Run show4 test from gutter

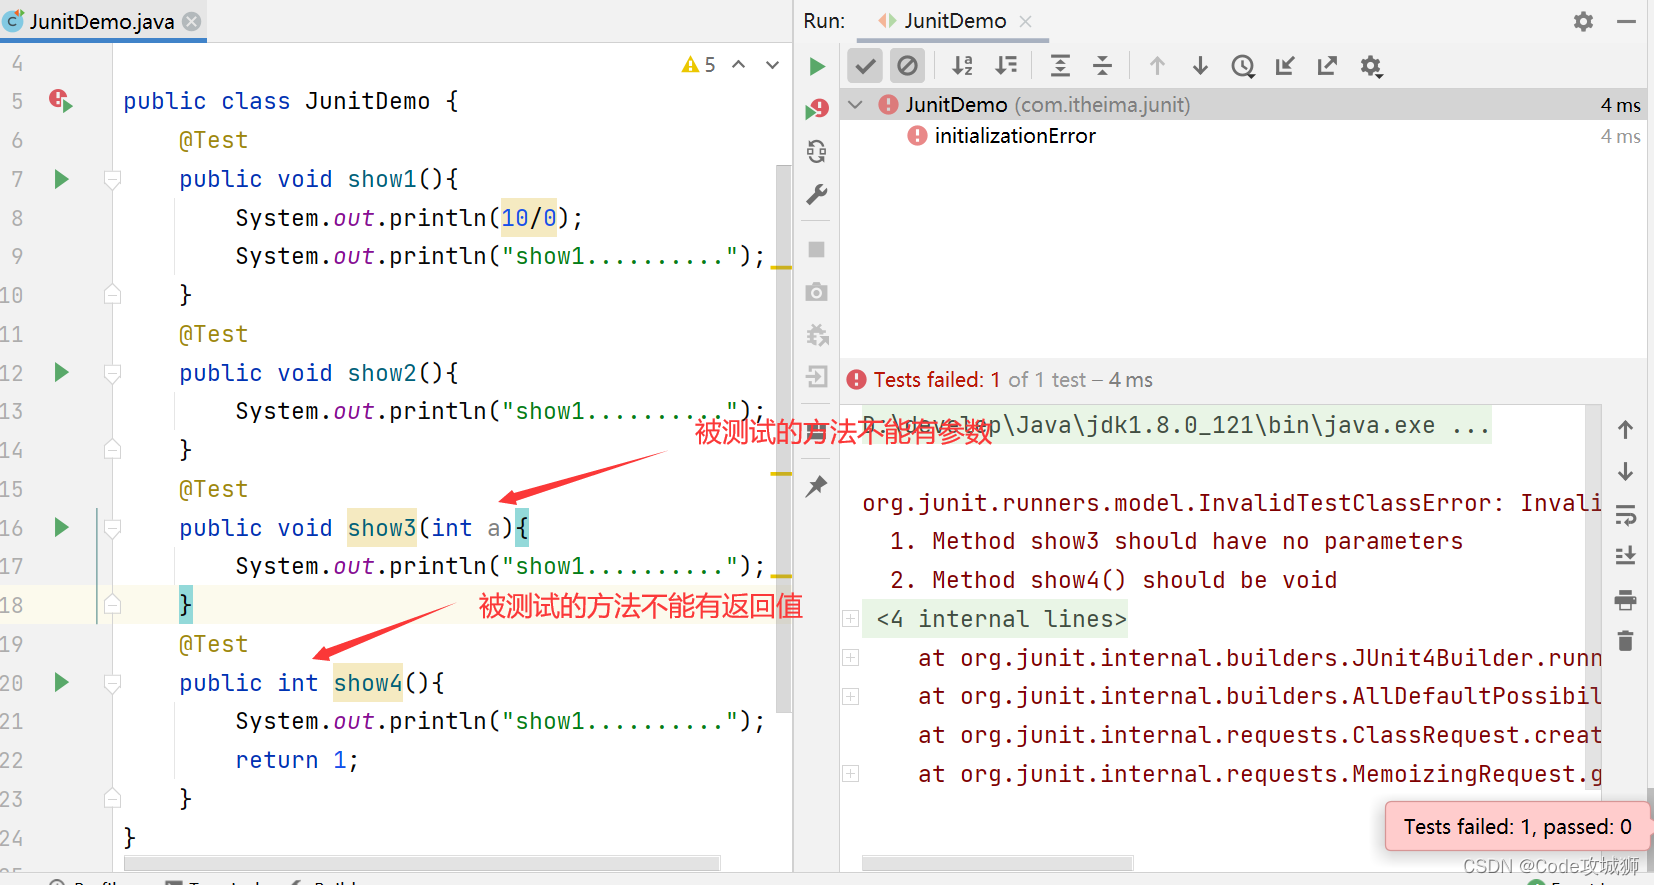click(x=62, y=683)
